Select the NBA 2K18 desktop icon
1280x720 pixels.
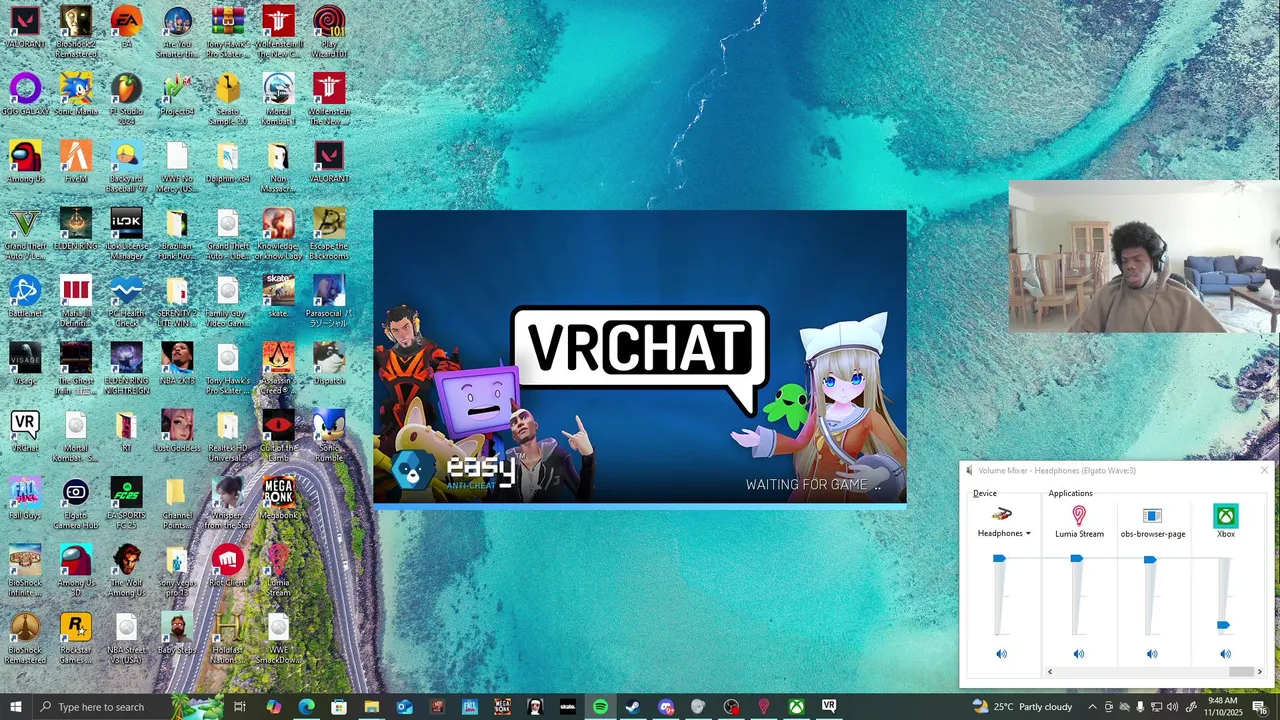(177, 366)
